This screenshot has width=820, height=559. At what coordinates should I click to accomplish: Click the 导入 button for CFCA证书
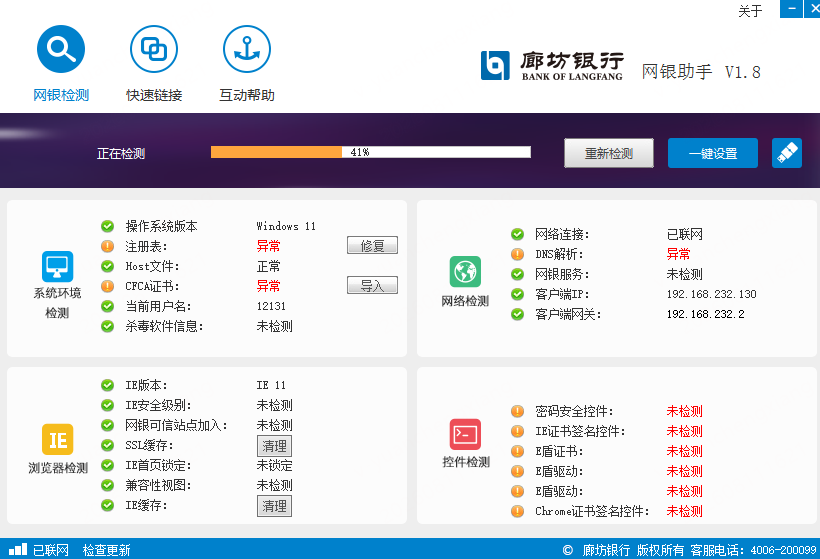click(372, 286)
